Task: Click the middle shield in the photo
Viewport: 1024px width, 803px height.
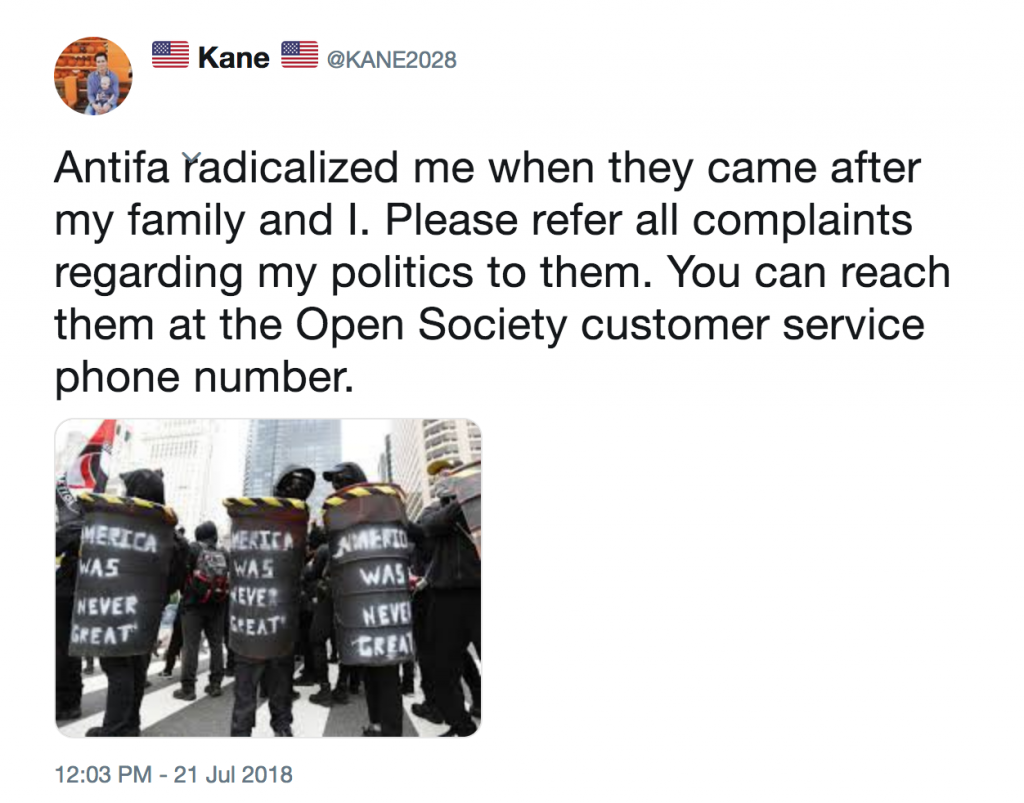Action: pos(264,579)
